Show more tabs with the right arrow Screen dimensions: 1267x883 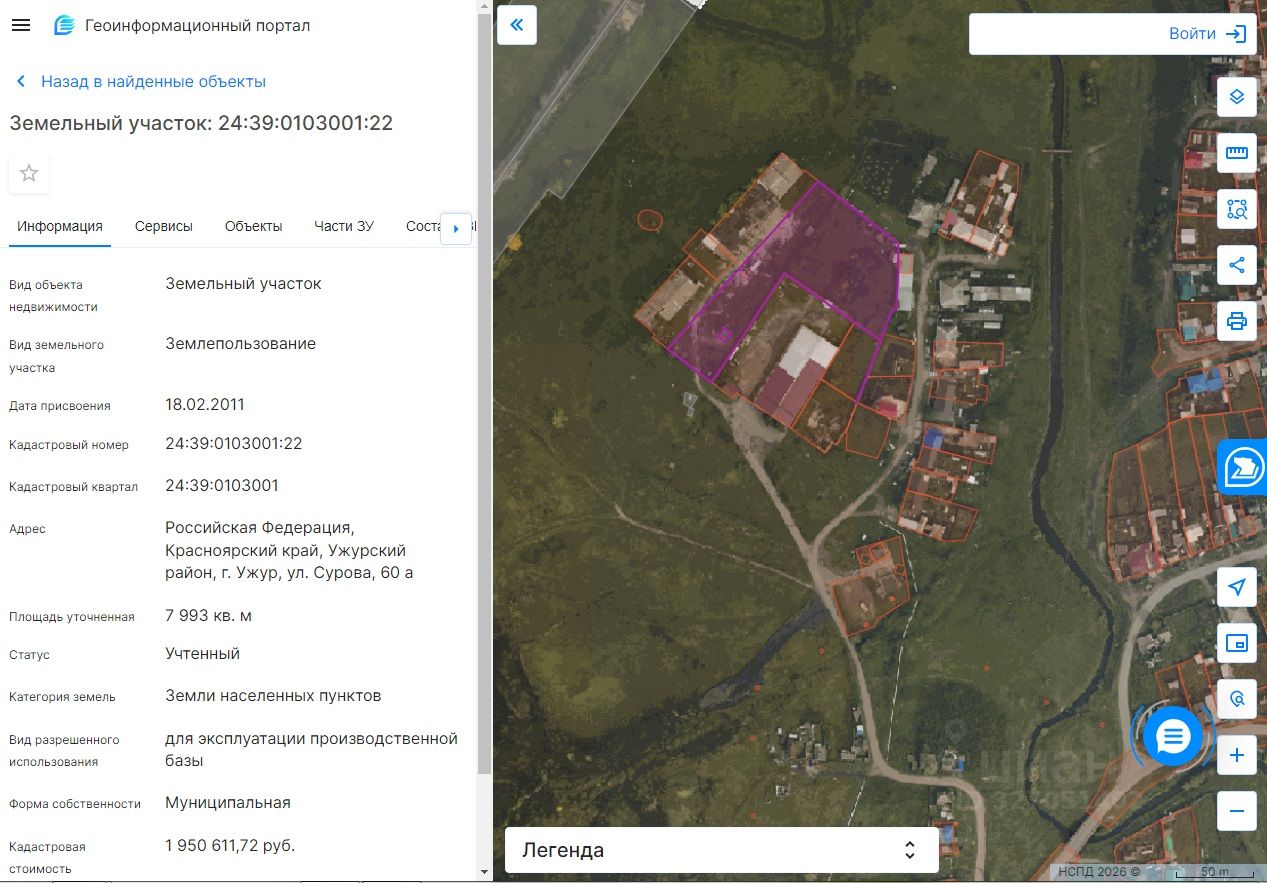point(456,228)
